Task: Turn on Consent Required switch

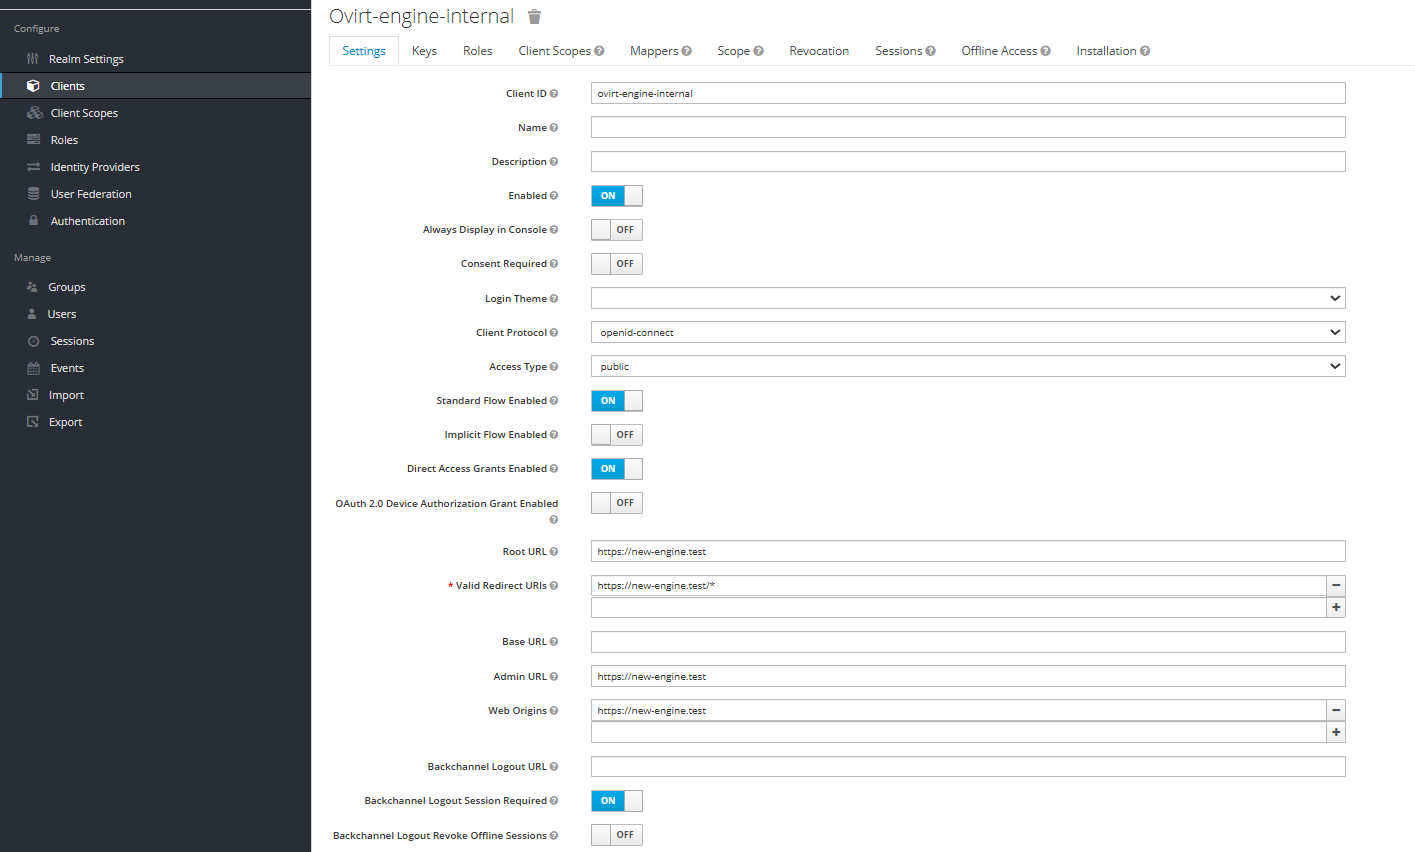Action: click(616, 264)
